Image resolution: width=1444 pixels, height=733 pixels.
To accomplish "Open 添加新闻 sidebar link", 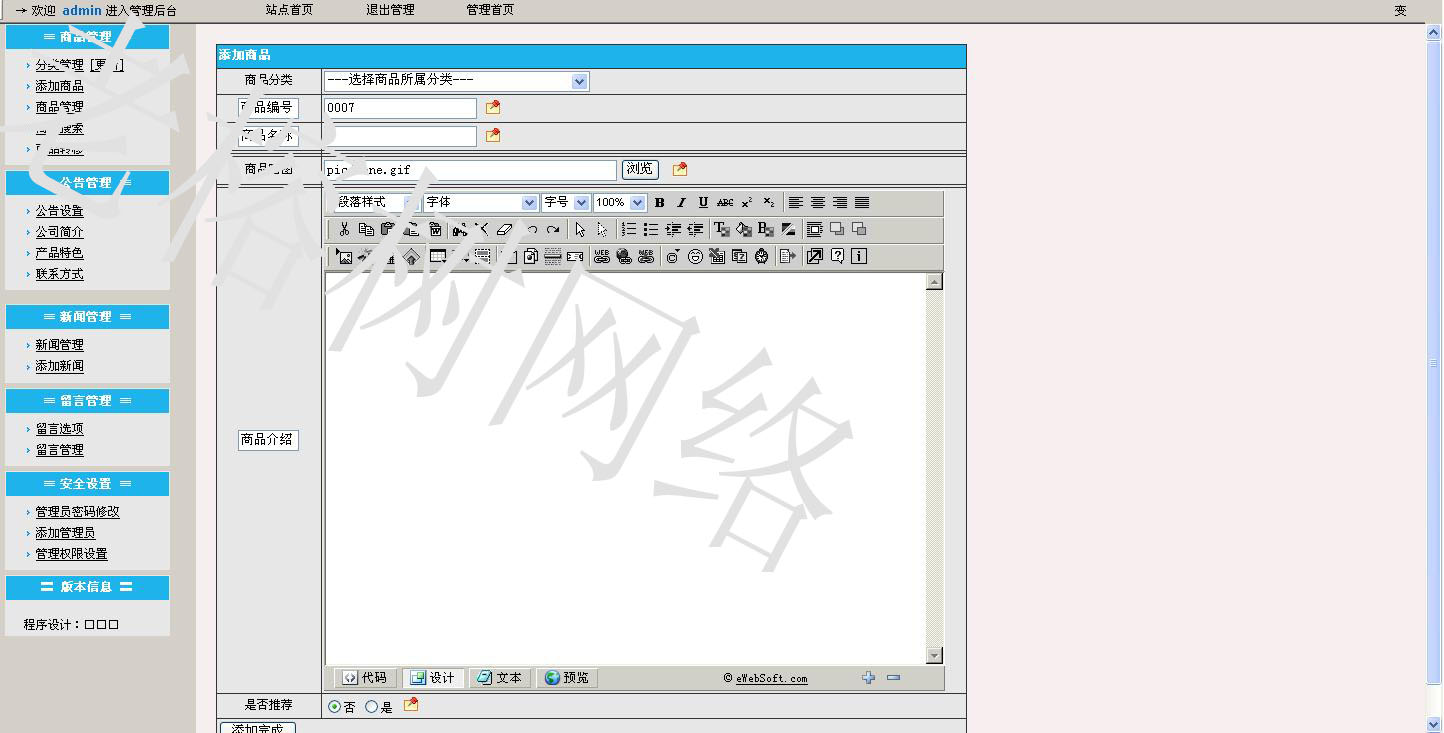I will (60, 366).
